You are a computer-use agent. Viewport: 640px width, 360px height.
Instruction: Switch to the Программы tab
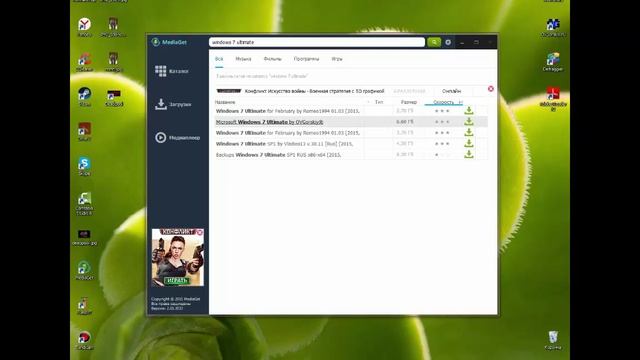pyautogui.click(x=307, y=59)
